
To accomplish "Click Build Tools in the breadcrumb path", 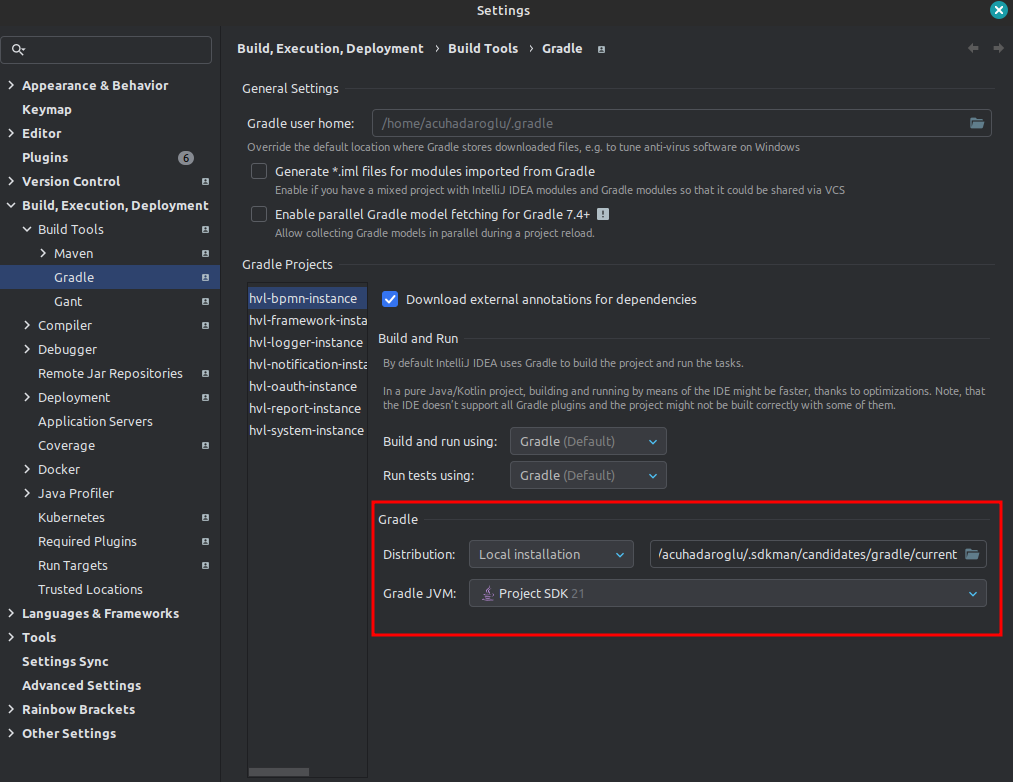I will coord(483,49).
